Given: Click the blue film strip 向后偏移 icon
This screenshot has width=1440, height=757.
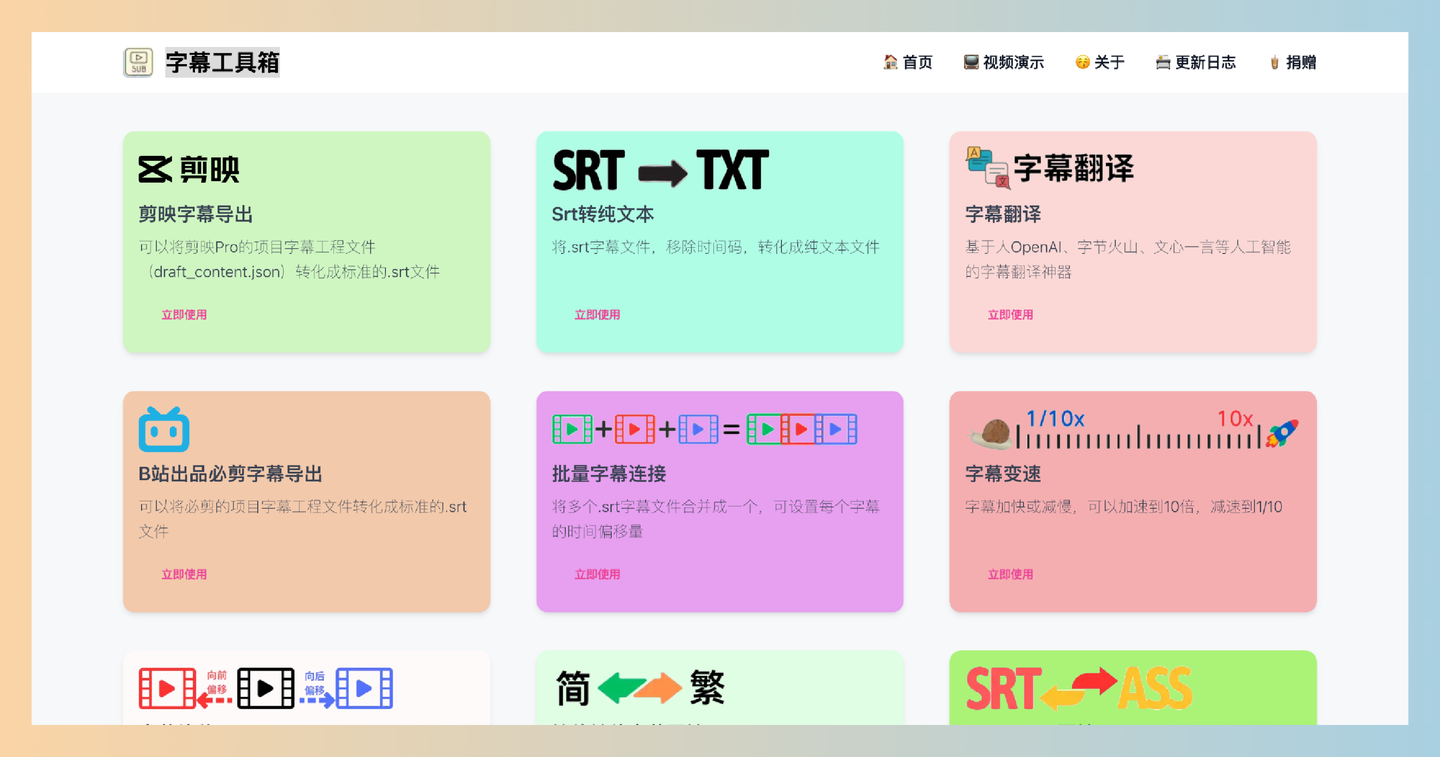Looking at the screenshot, I should click(364, 689).
